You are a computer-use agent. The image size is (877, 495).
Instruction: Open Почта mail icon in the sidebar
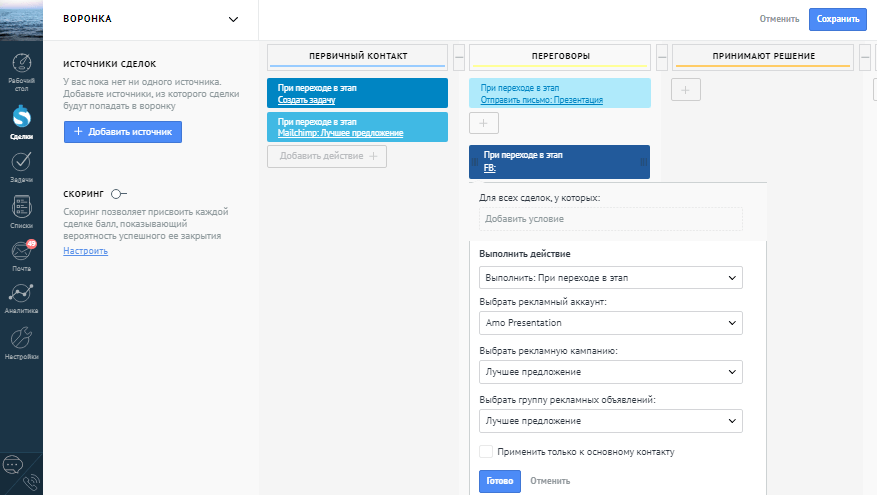(21, 256)
